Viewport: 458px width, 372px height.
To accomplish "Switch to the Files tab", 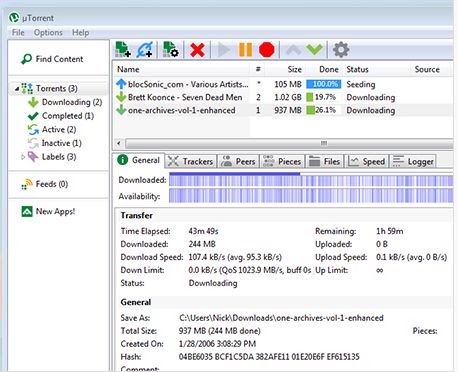I will 324,161.
